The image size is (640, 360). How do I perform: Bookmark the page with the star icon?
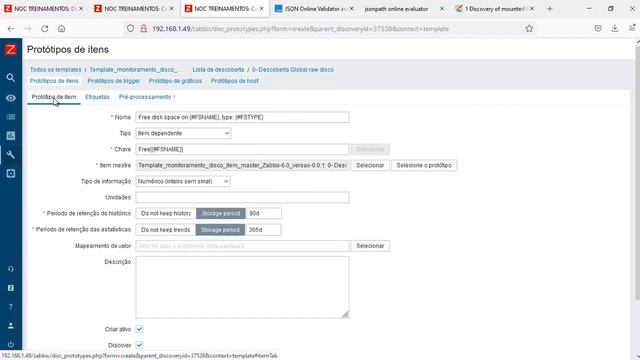[x=529, y=29]
